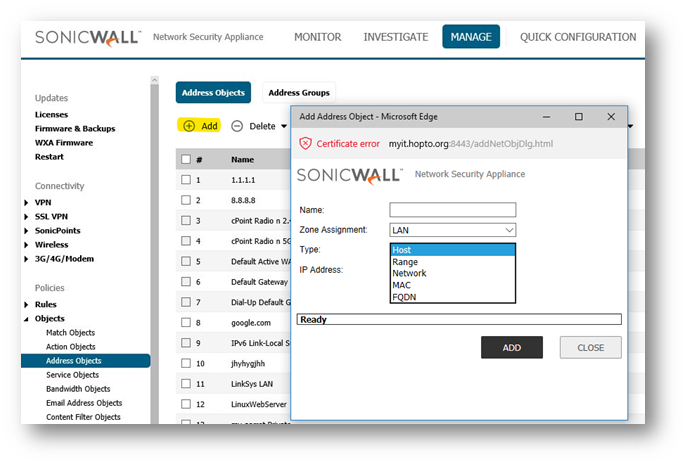
Task: Choose FQDN in Type list
Action: [x=453, y=297]
